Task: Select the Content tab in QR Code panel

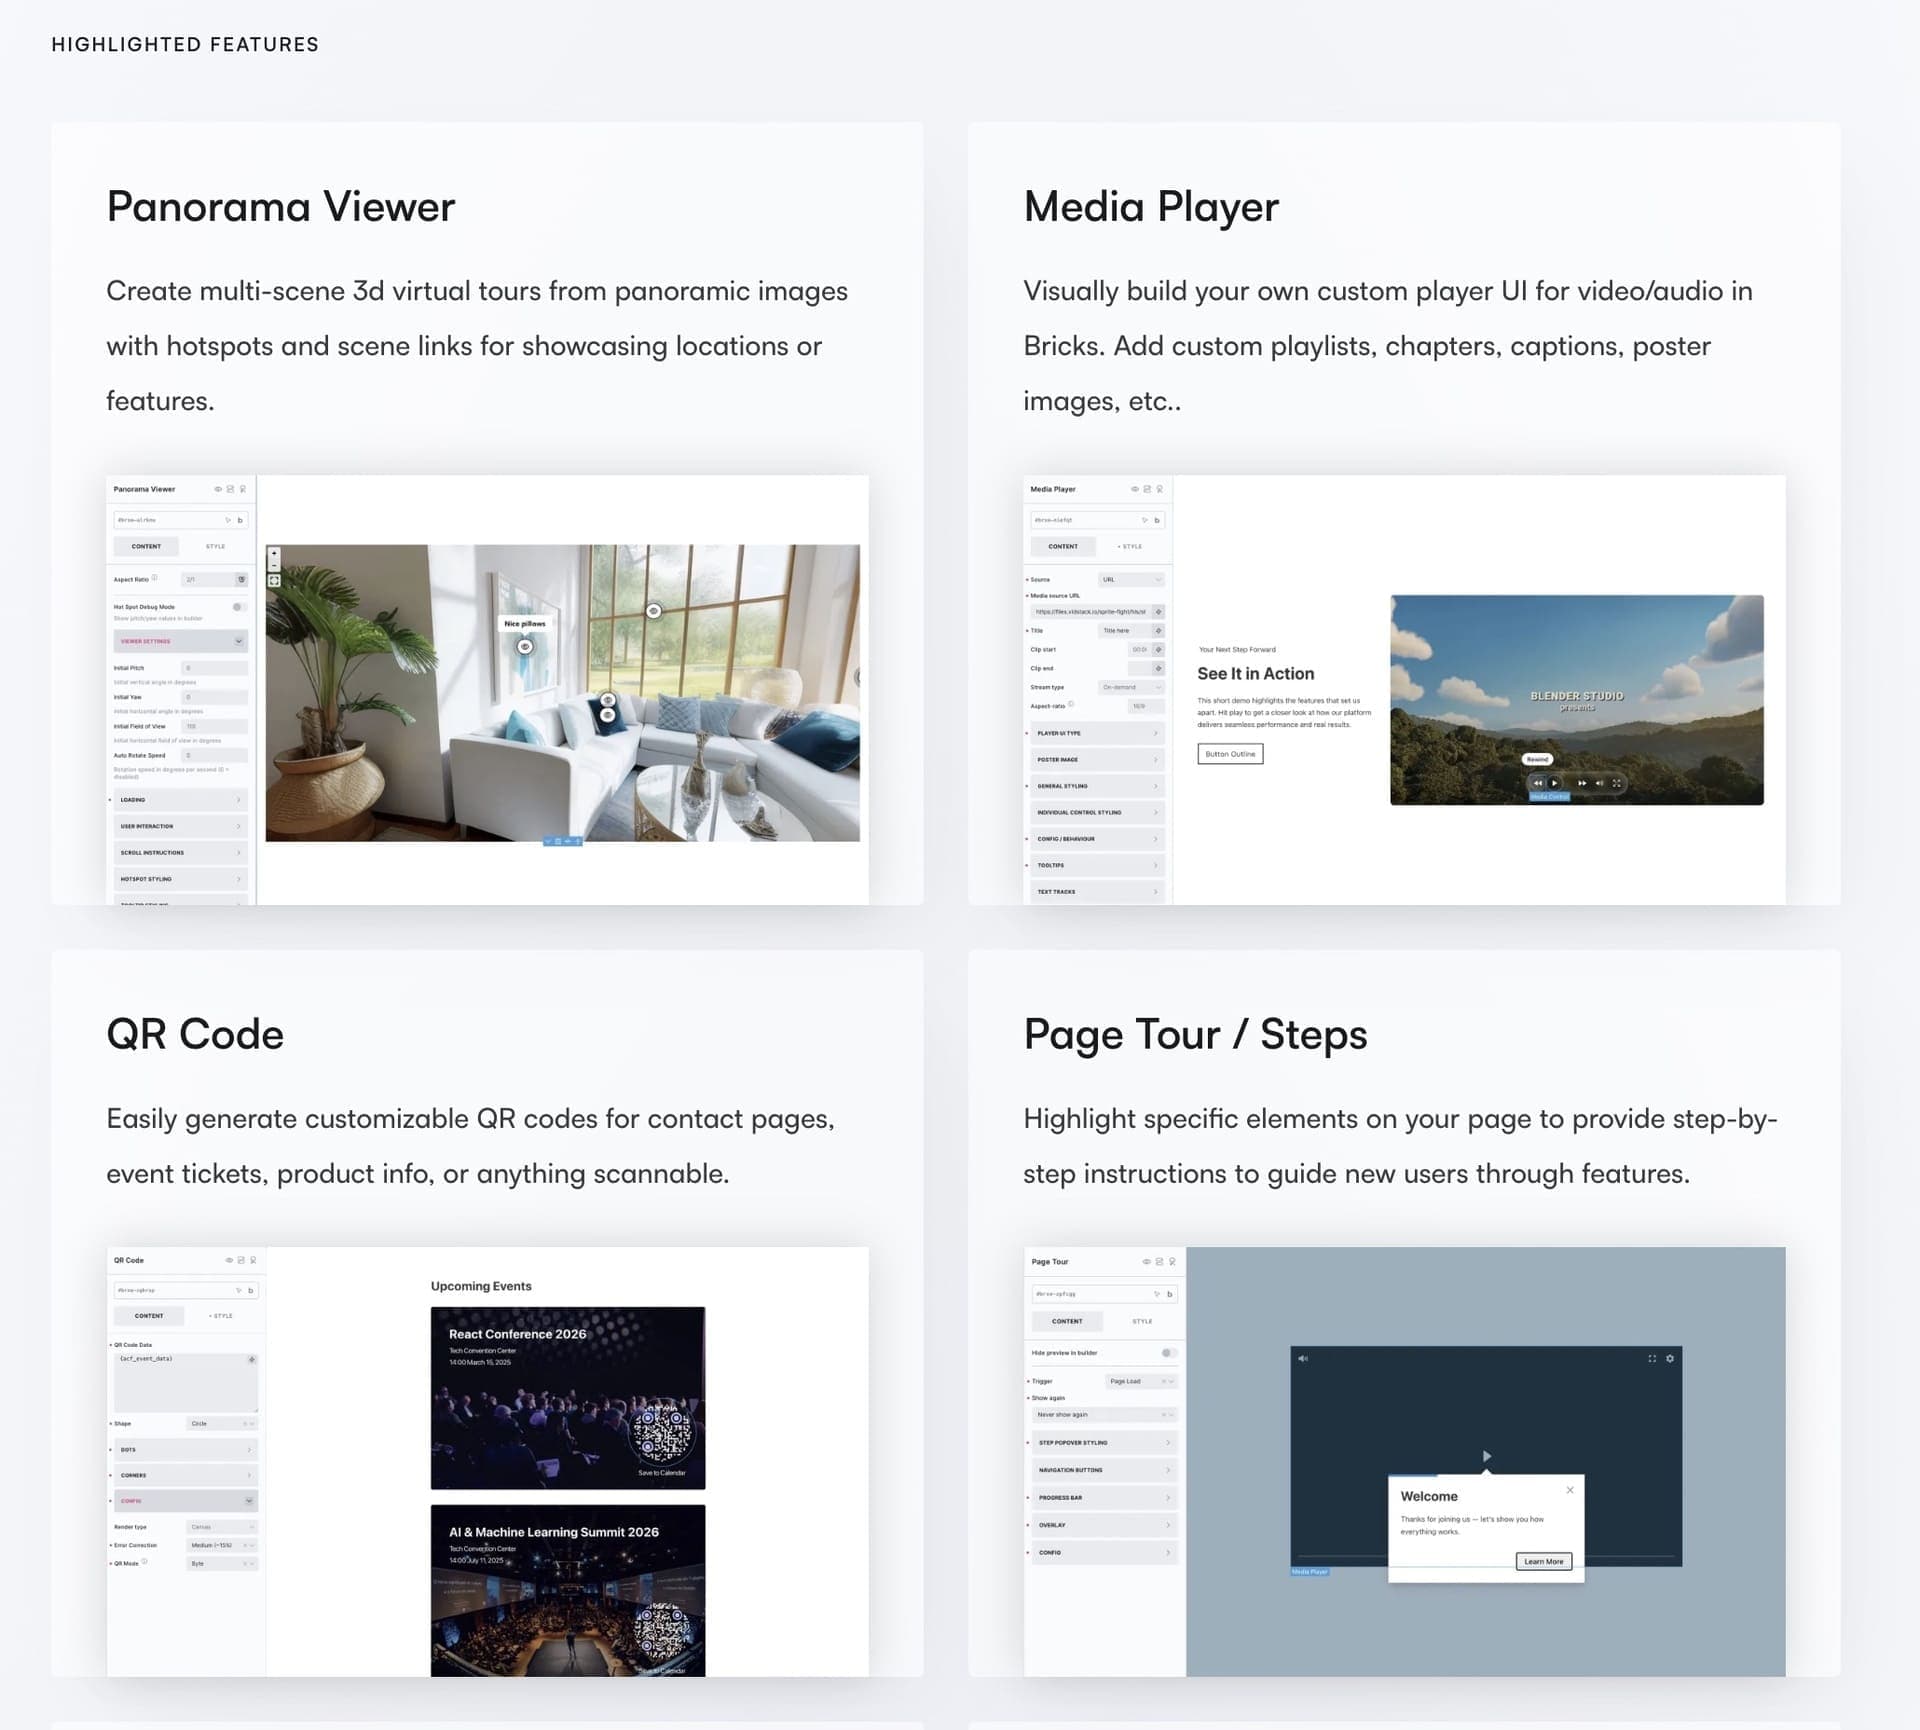Action: coord(149,1316)
